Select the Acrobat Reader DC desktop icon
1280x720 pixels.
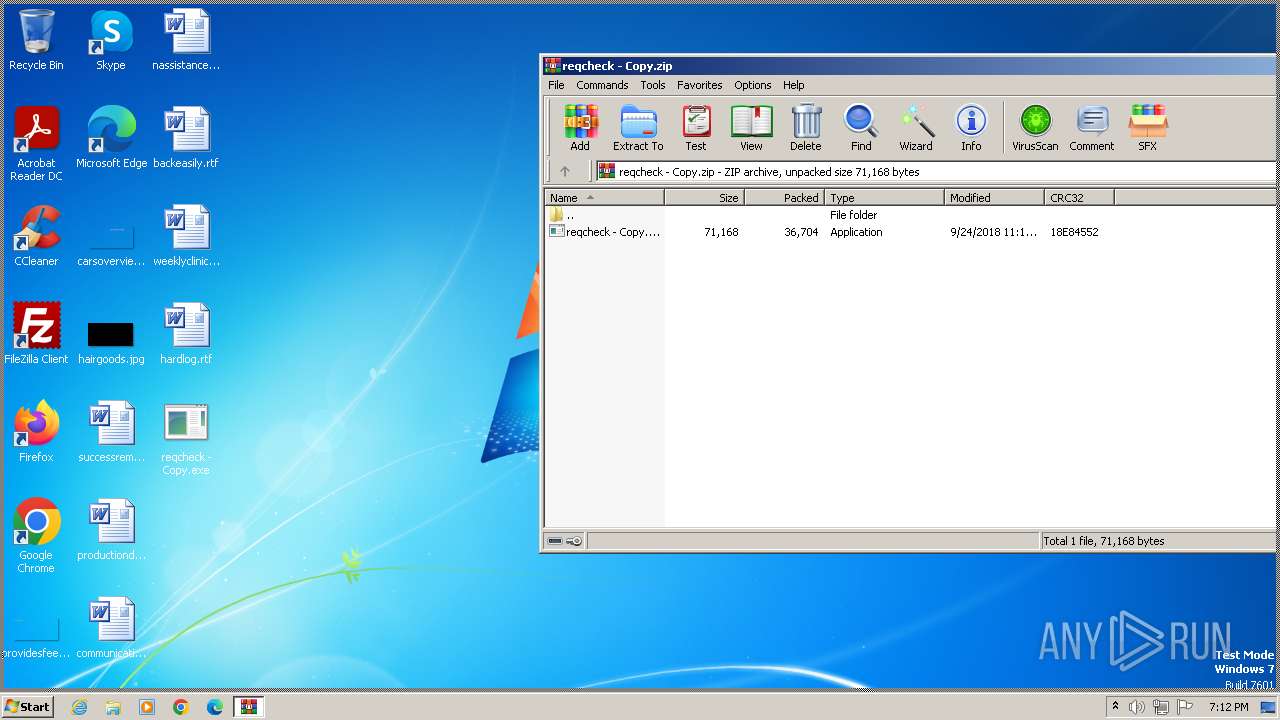[36, 145]
